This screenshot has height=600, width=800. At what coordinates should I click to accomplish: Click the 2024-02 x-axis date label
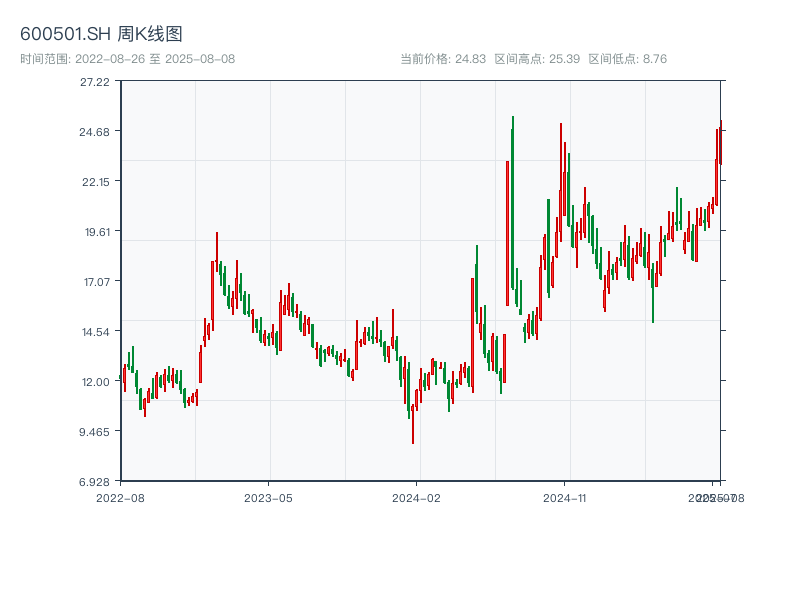pyautogui.click(x=417, y=497)
